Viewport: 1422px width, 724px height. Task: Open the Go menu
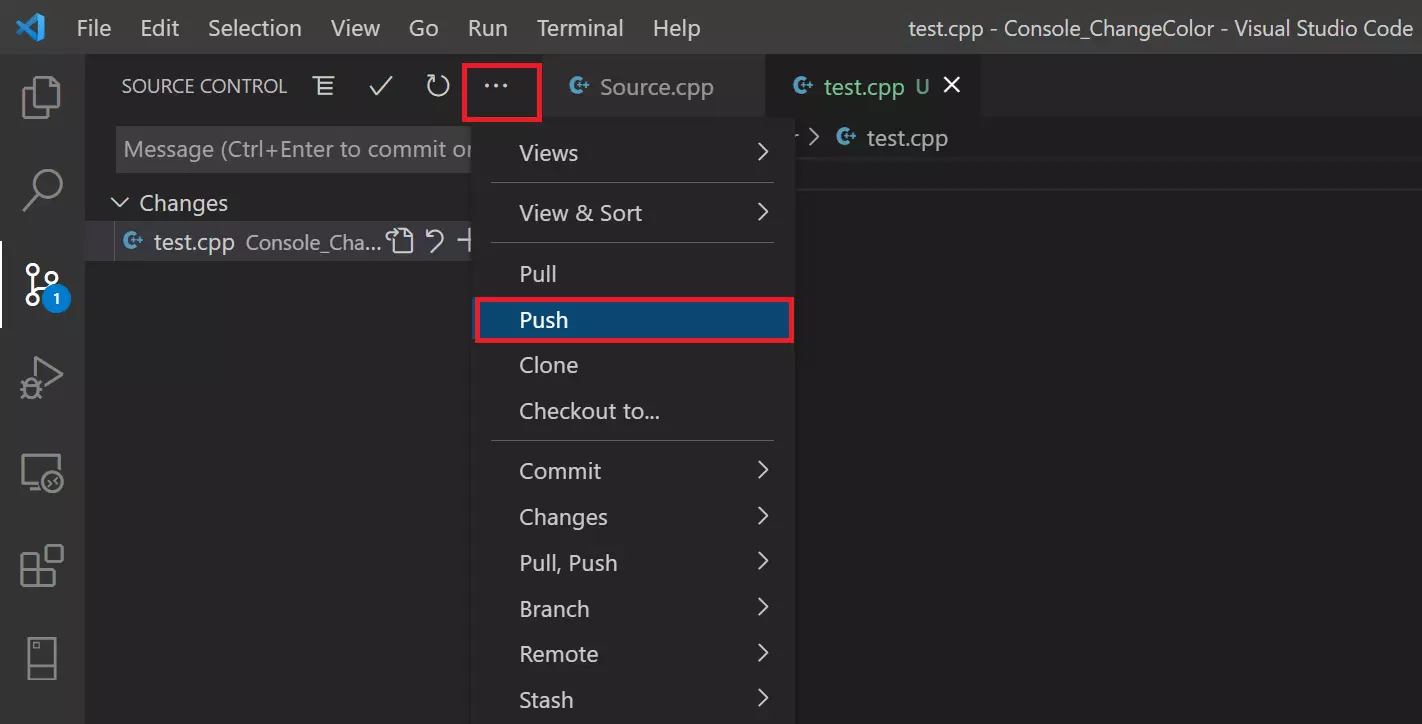coord(424,27)
